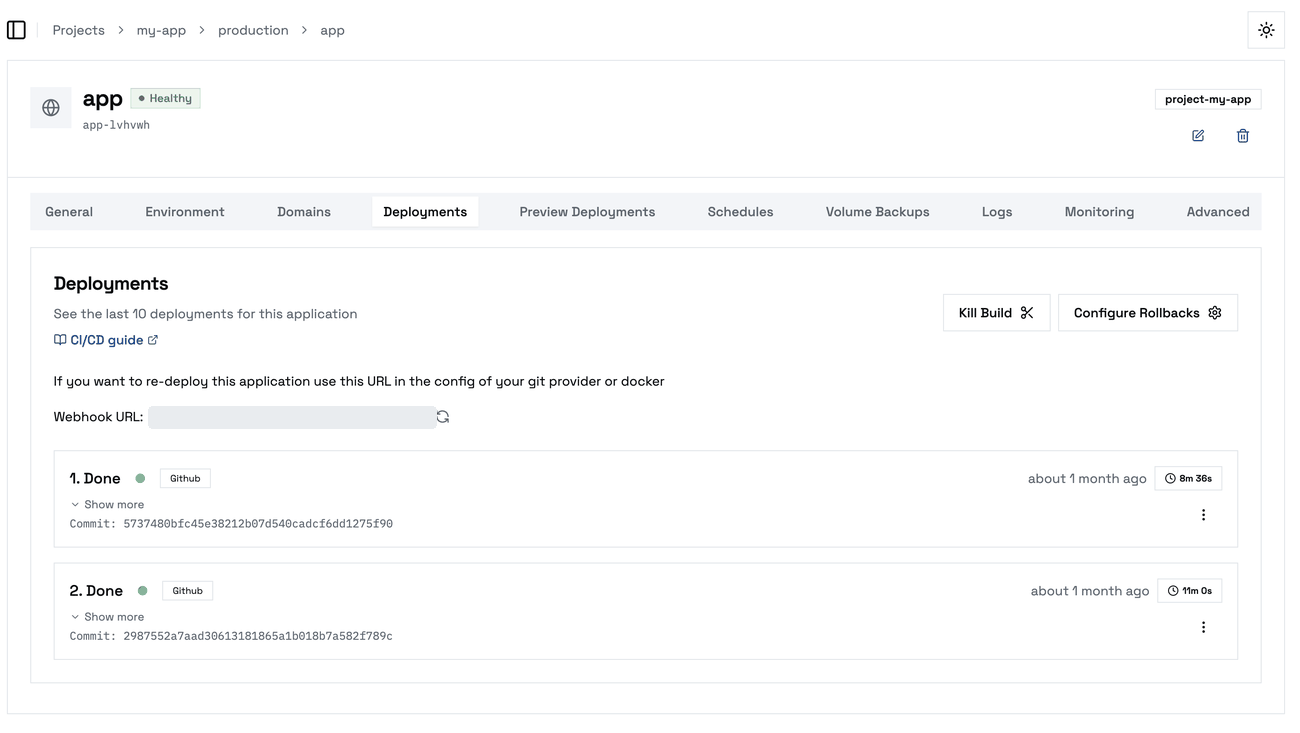View the Schedules tab
This screenshot has height=733, width=1300.
pyautogui.click(x=740, y=212)
